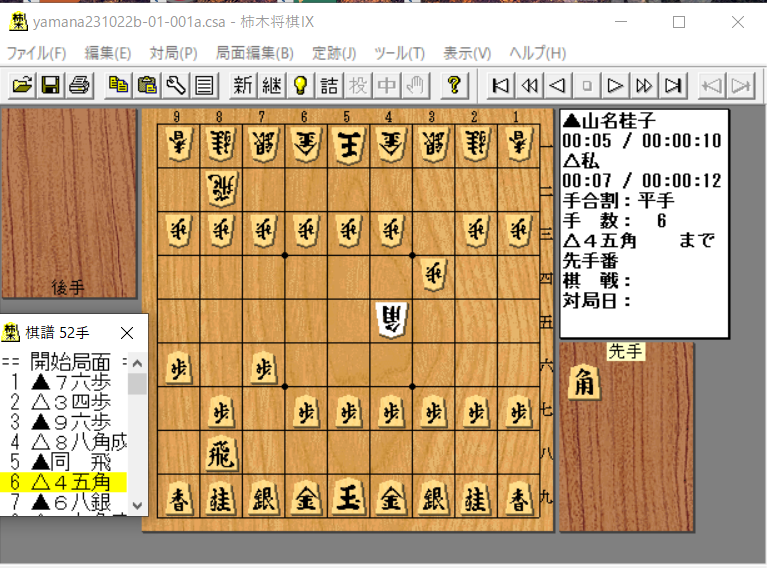Click the wrench settings icon in the toolbar
Screen dimensions: 767x568
(176, 85)
